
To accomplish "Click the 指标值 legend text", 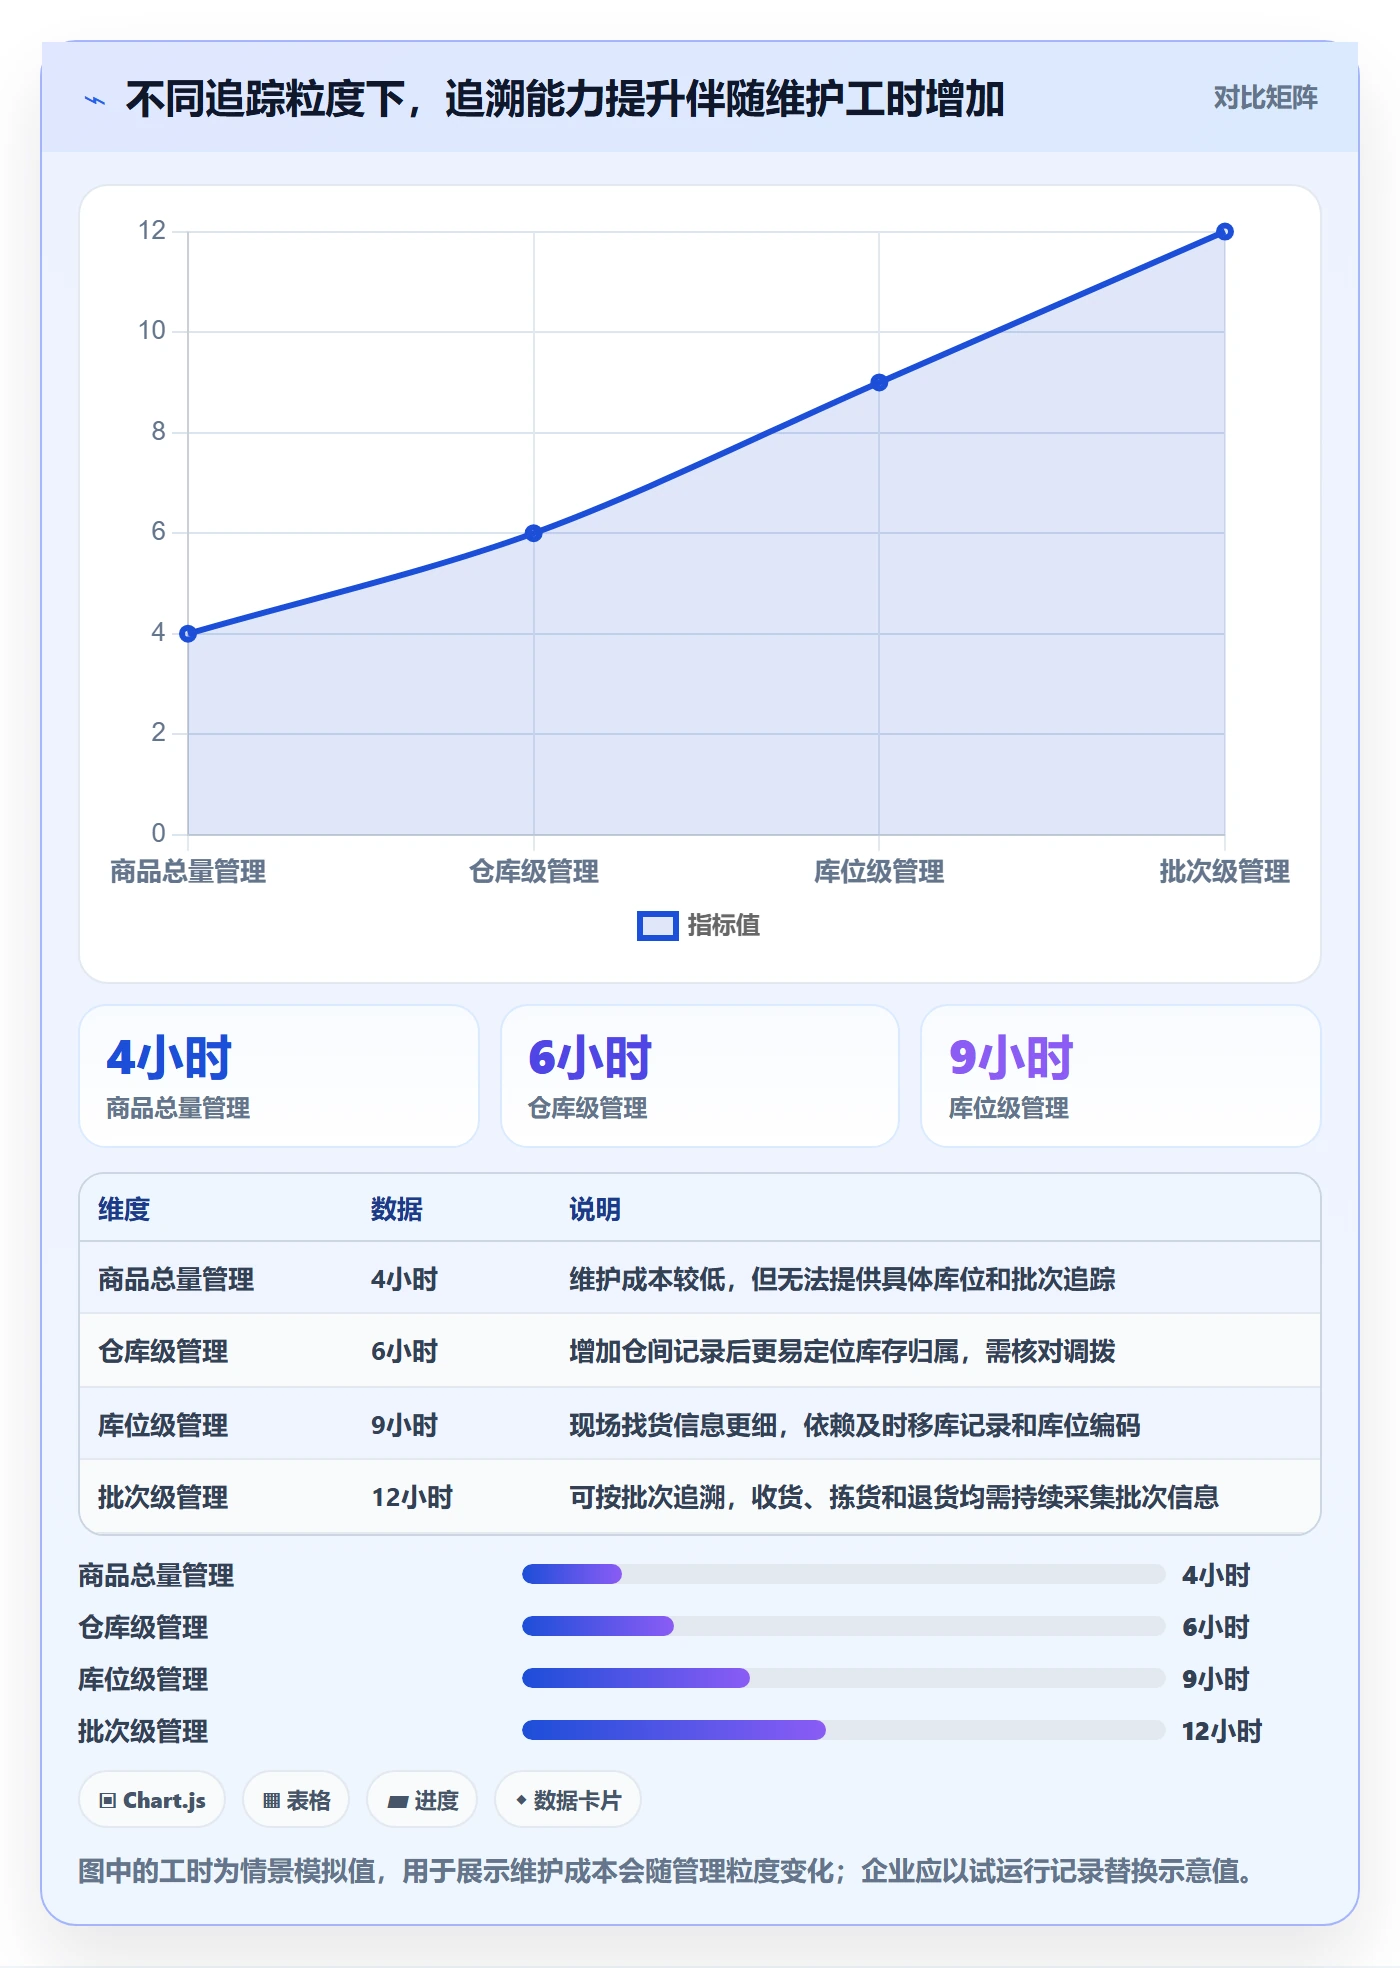I will pyautogui.click(x=724, y=926).
